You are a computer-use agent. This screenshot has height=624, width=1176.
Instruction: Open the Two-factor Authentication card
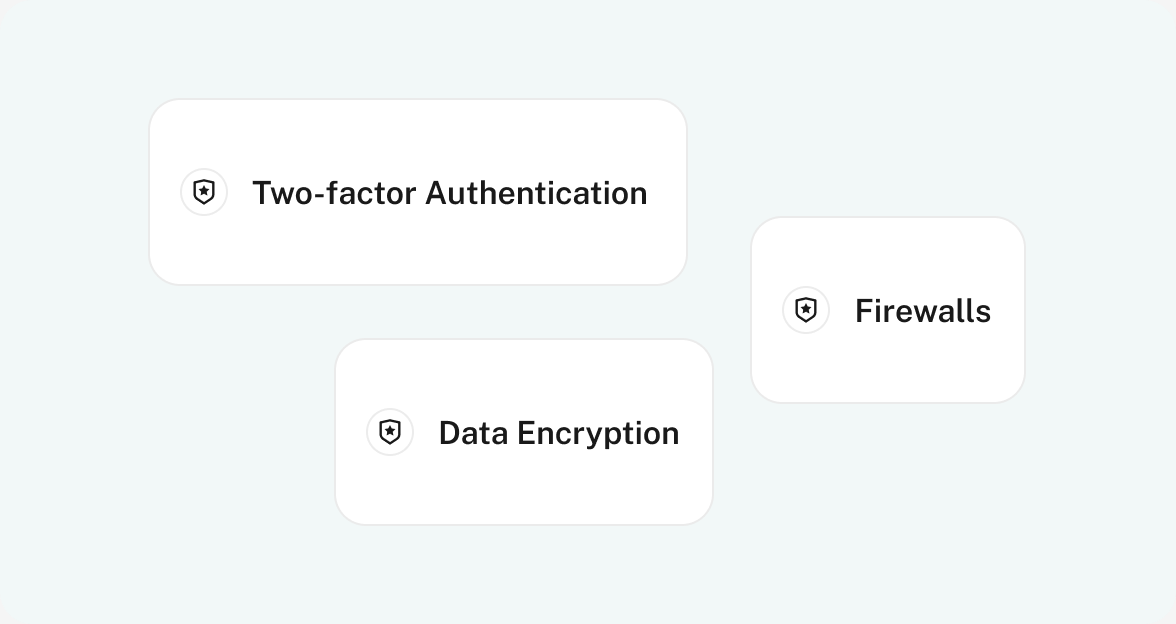coord(418,250)
